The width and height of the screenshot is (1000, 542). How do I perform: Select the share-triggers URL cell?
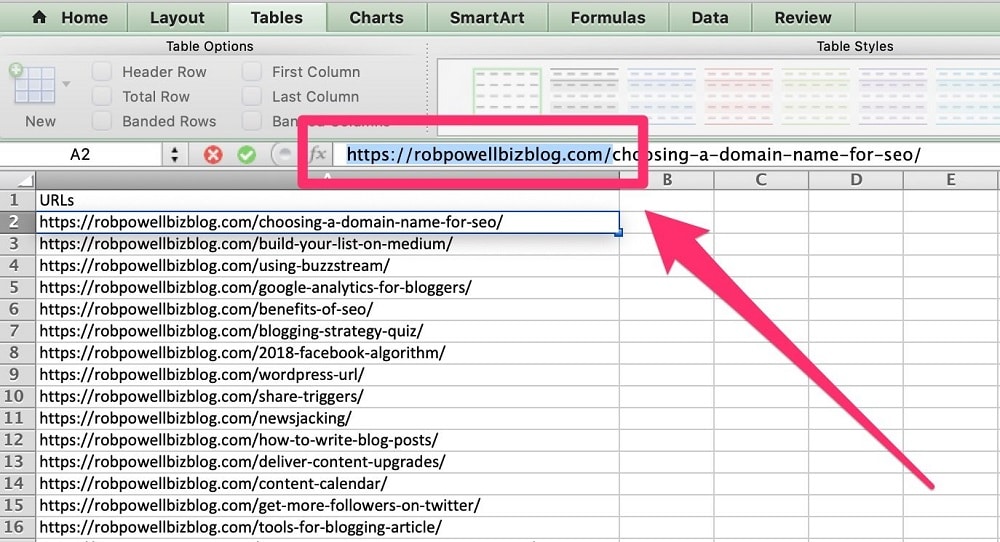(327, 396)
